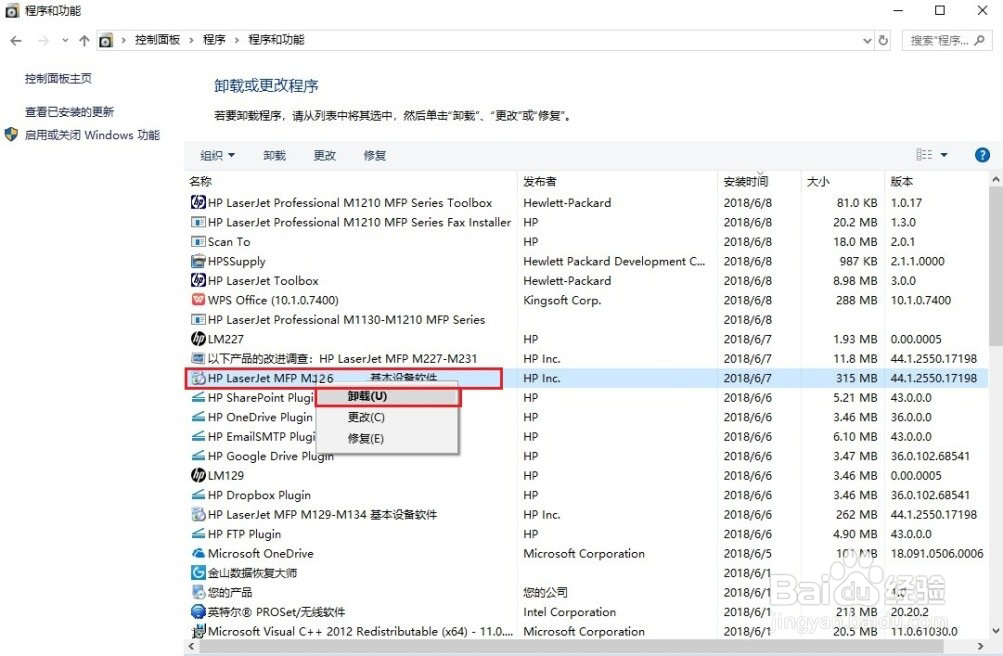Image resolution: width=1003 pixels, height=656 pixels.
Task: Click the HP Google Drive Plugin icon
Action: pos(198,456)
